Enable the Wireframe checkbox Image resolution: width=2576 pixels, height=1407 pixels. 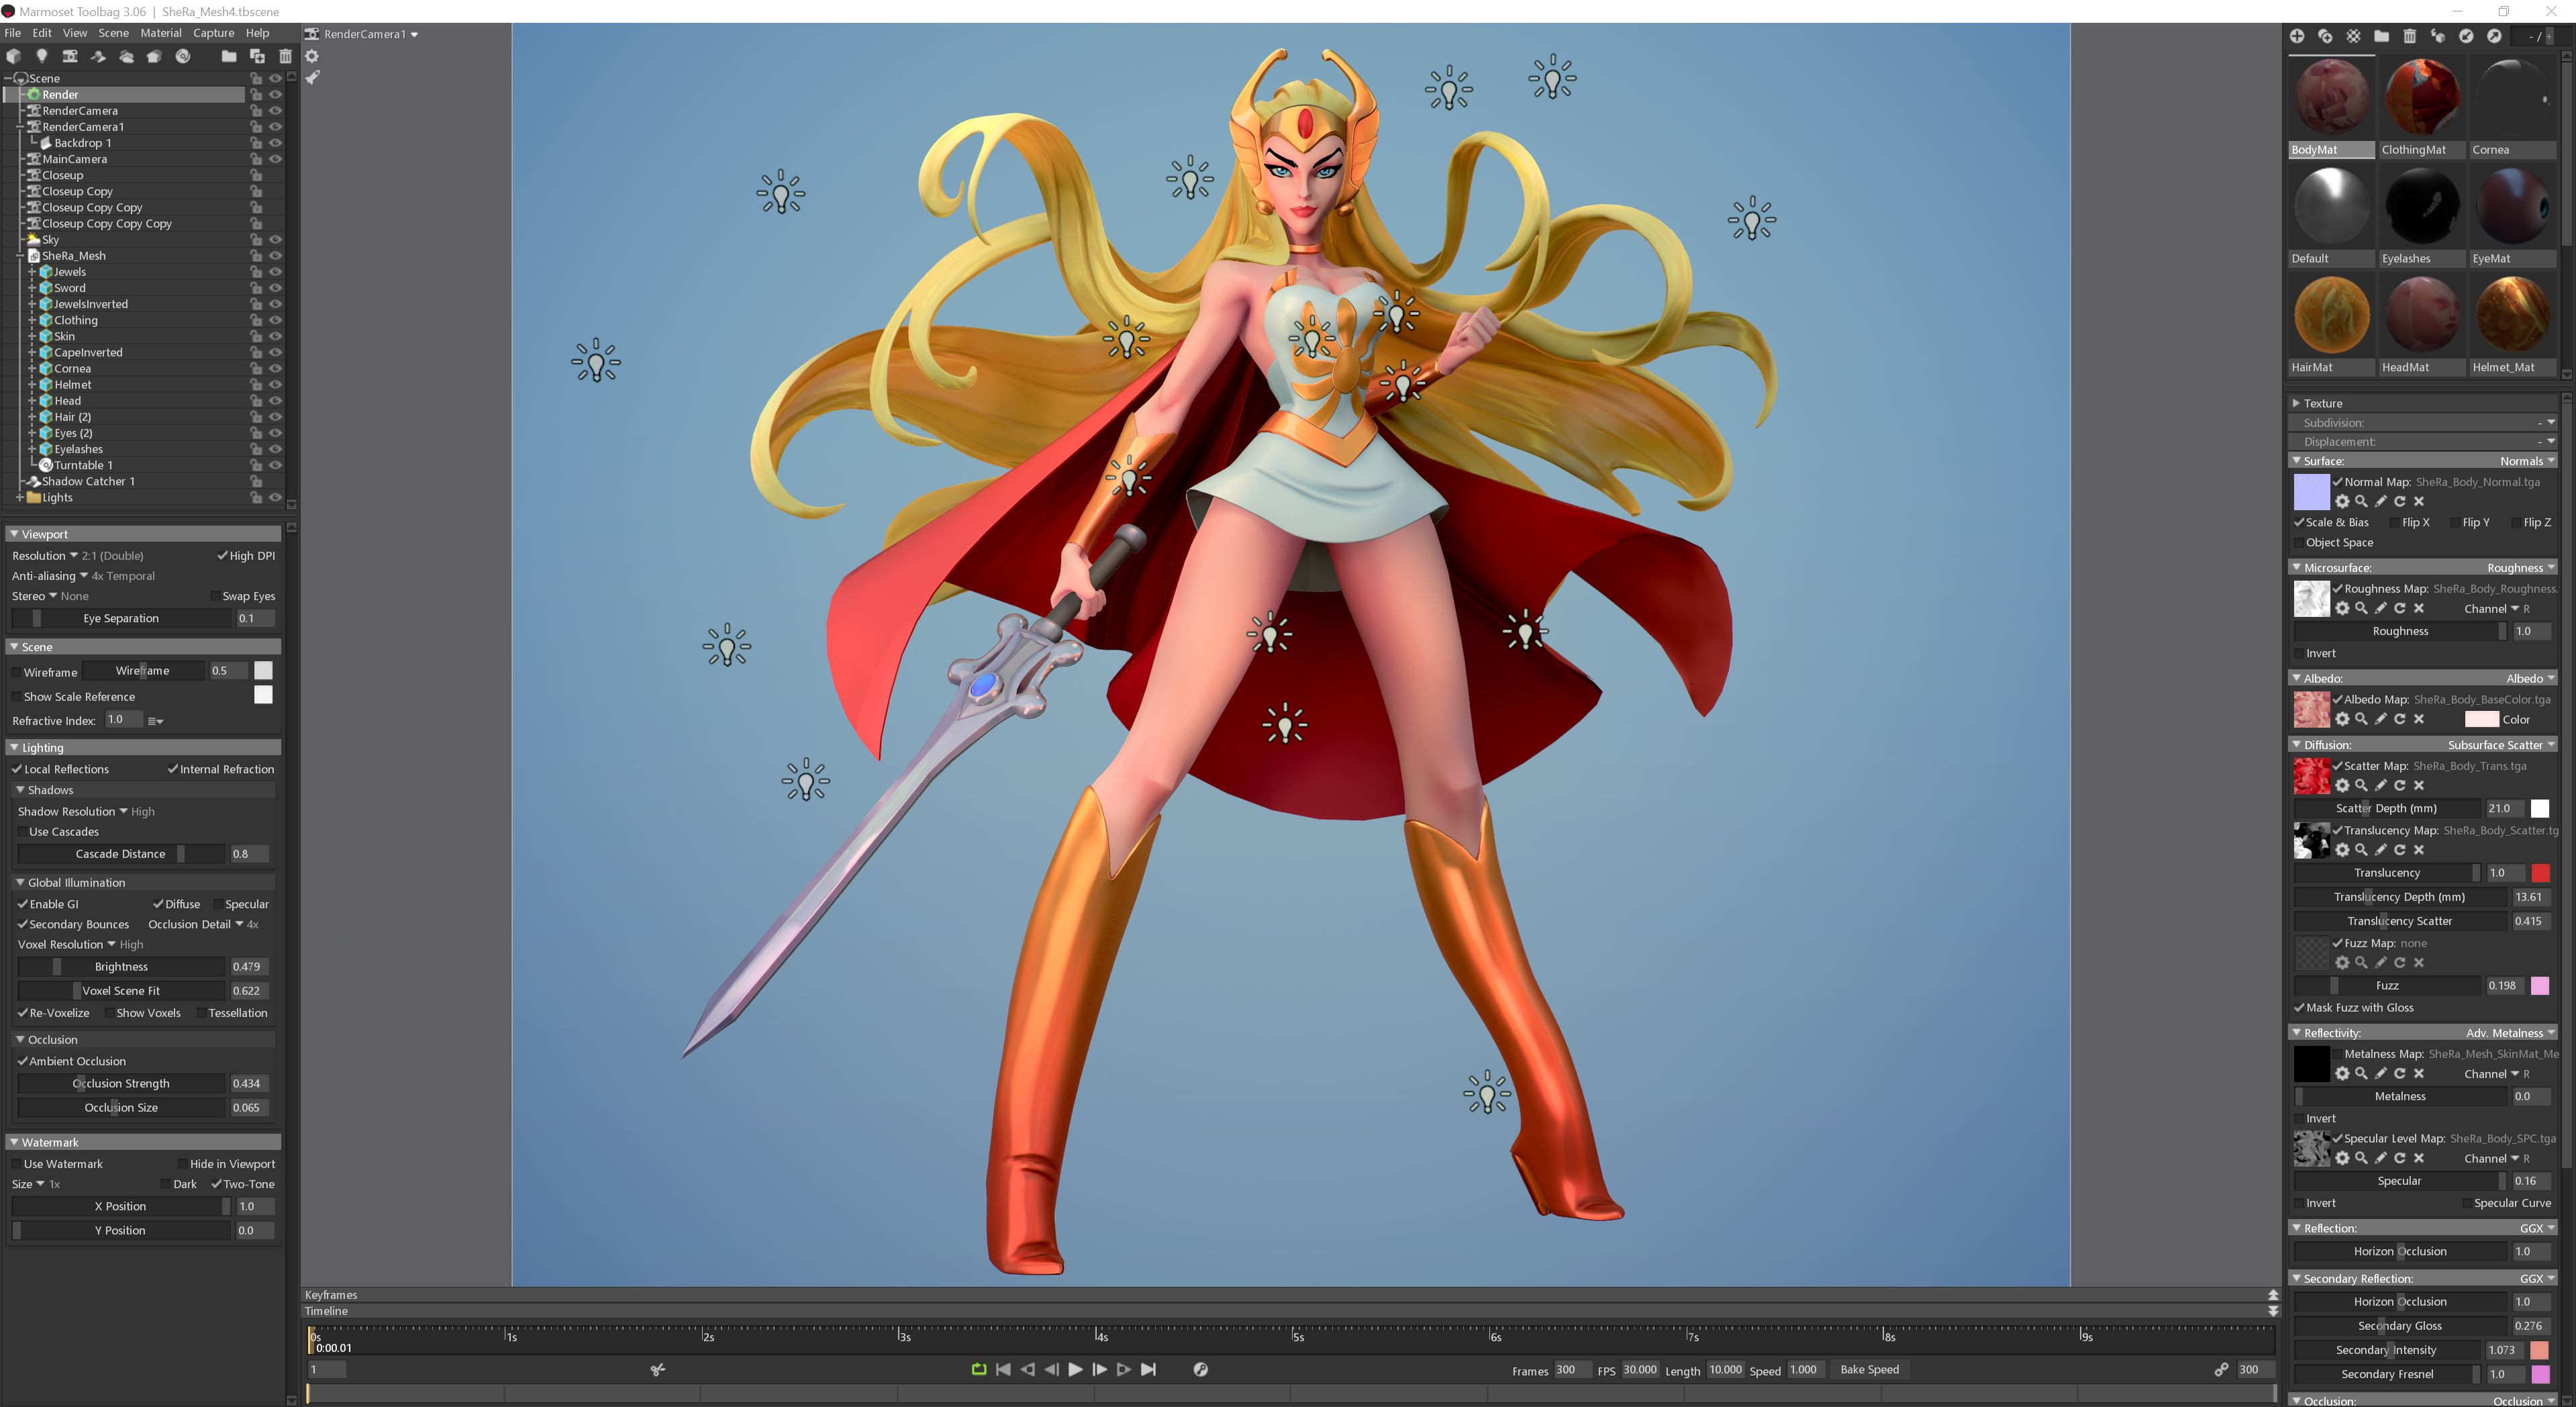16,672
